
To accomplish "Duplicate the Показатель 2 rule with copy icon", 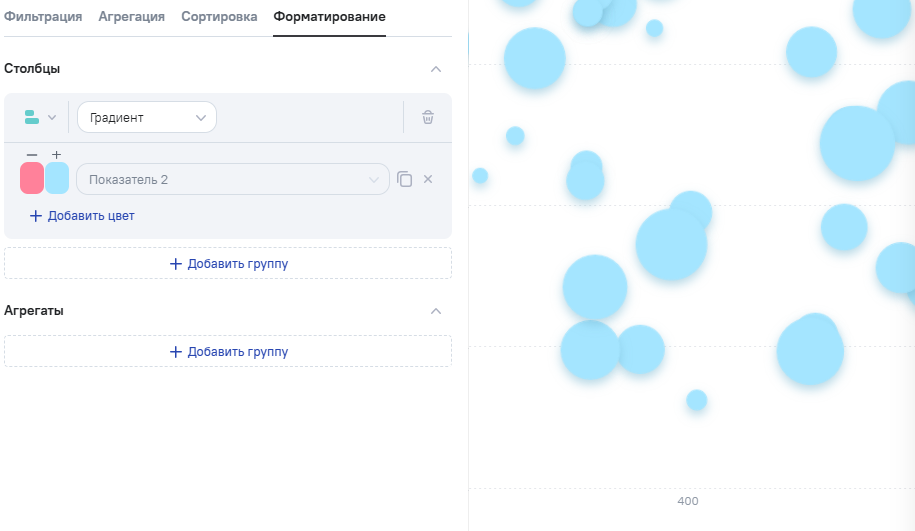I will pos(404,179).
